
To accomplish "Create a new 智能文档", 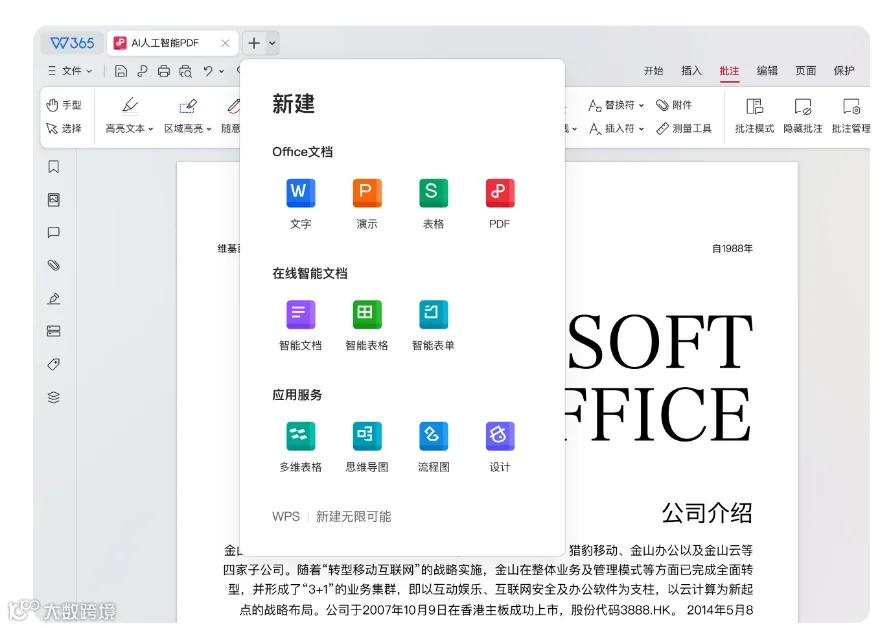I will click(x=300, y=324).
